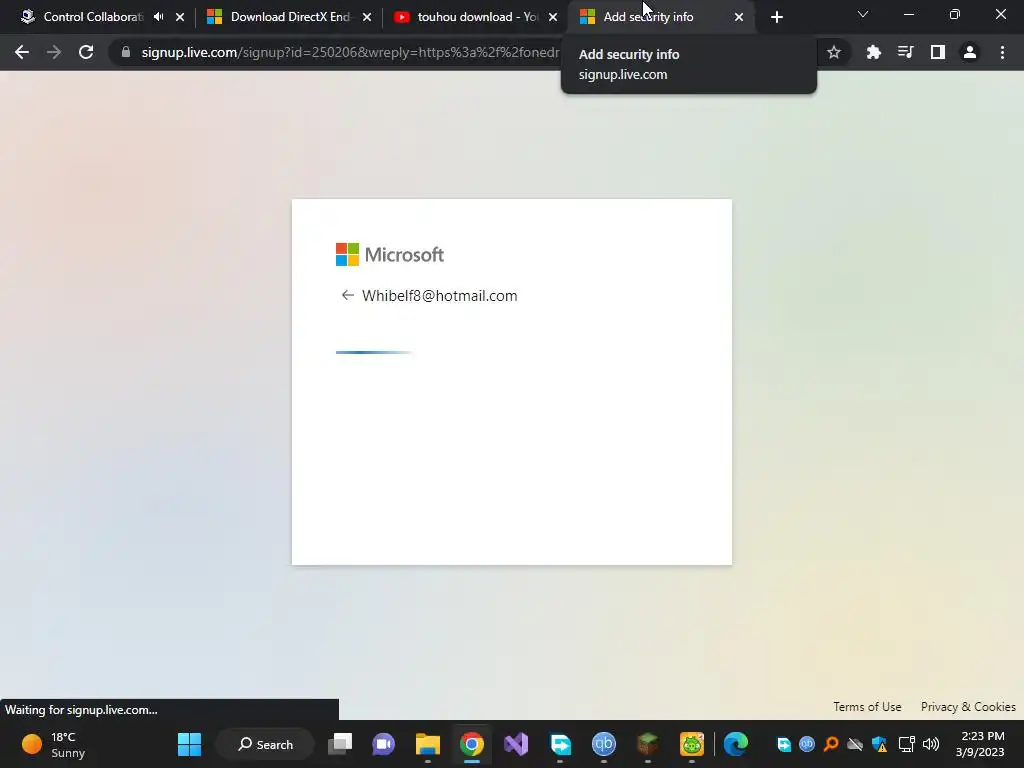The height and width of the screenshot is (768, 1024).
Task: Close the touhou download YouTube tab
Action: pos(553,17)
